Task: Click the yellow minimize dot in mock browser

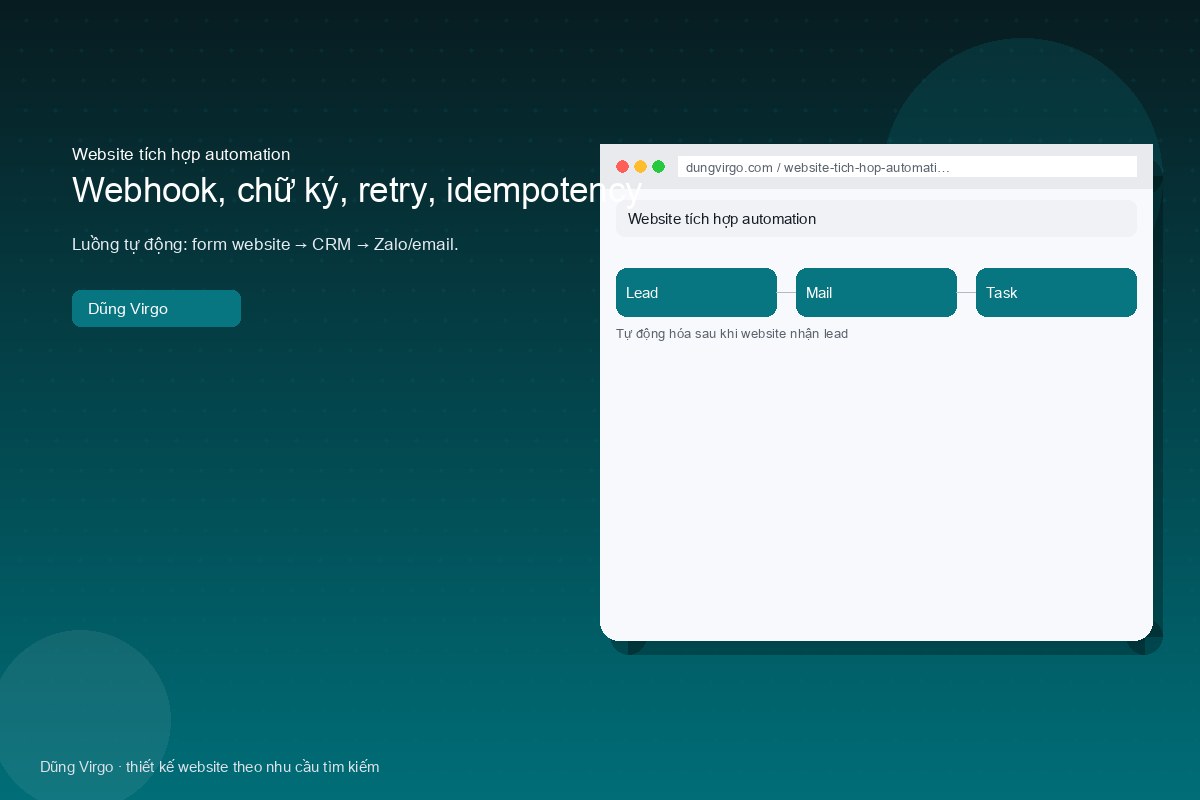Action: pos(640,167)
